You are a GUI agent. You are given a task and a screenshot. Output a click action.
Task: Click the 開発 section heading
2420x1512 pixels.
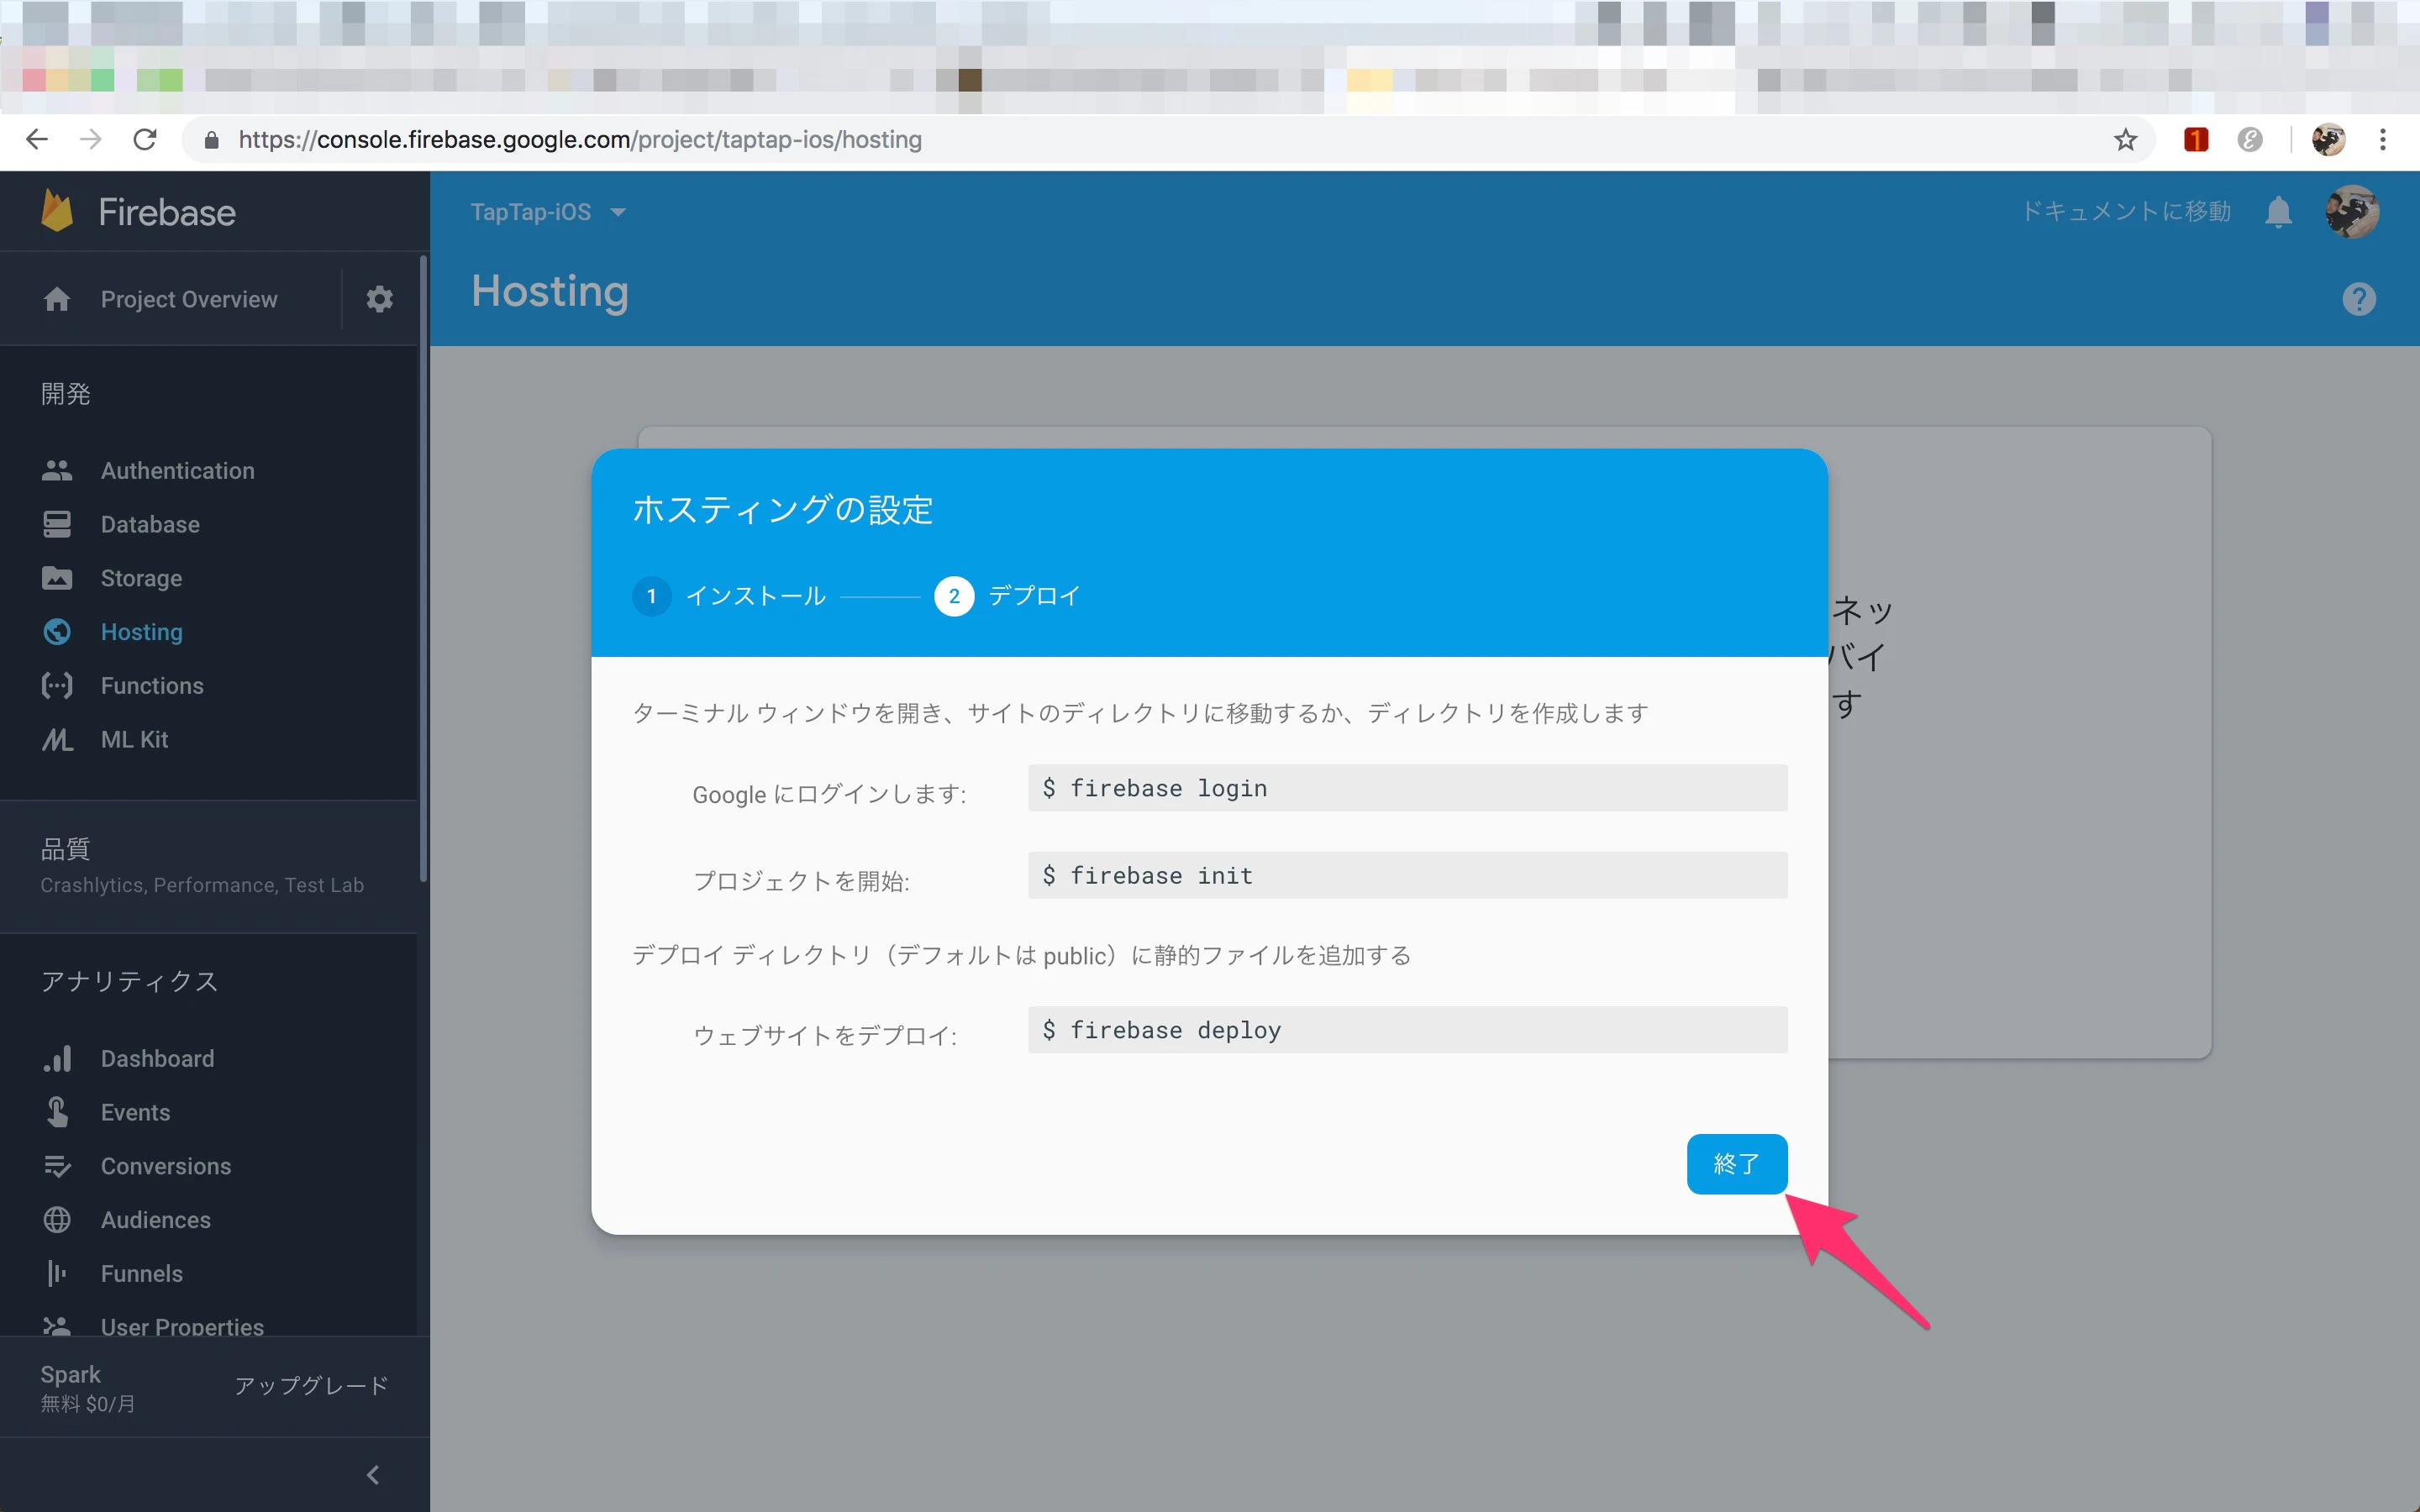click(x=66, y=394)
